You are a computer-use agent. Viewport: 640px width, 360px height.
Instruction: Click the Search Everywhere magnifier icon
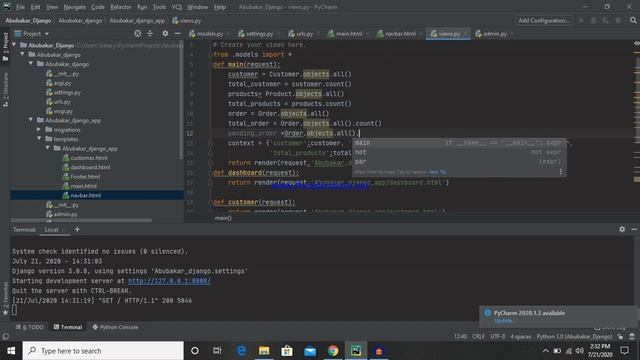point(633,20)
